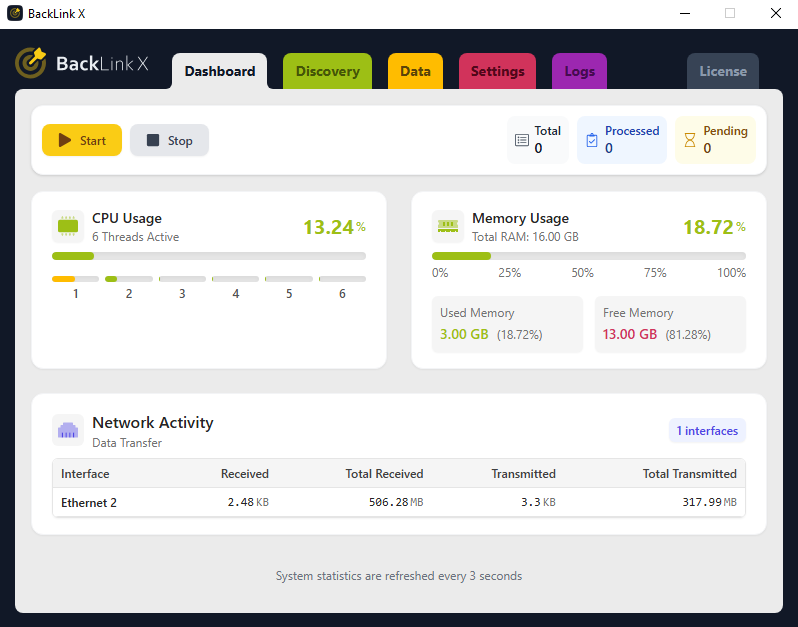Click thread 1 usage bar
798x627 pixels.
75,279
